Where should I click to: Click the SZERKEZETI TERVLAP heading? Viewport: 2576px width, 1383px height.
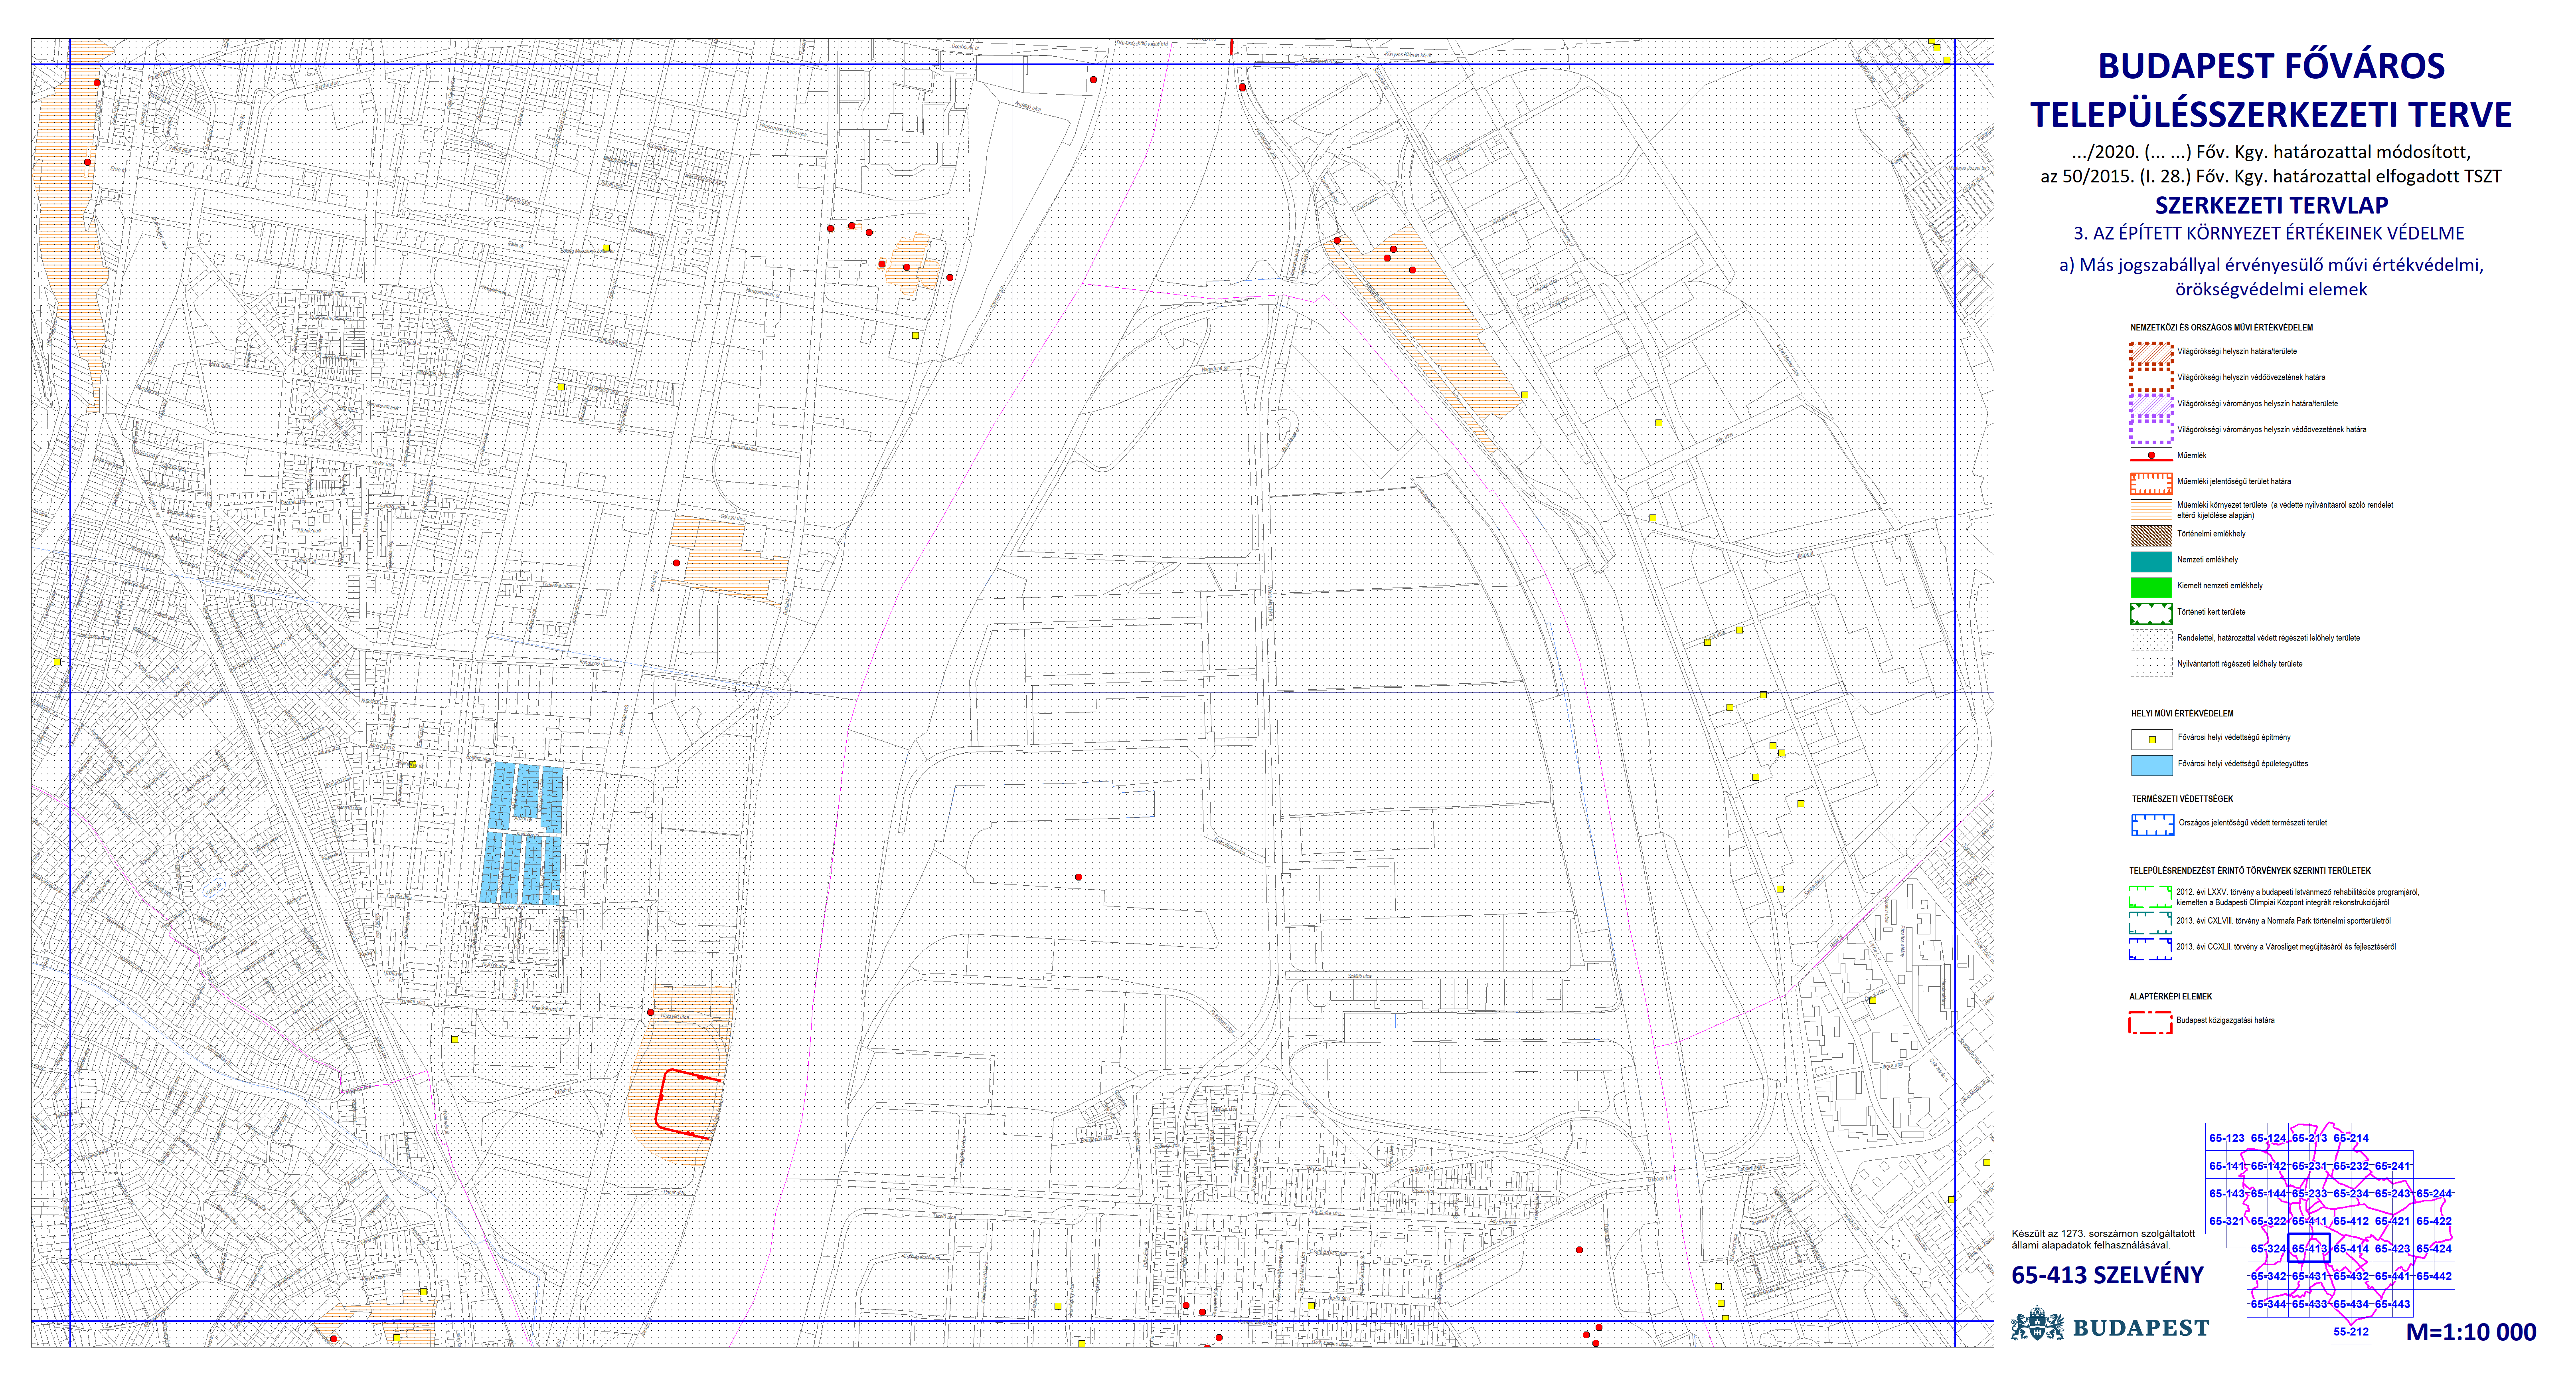2271,205
